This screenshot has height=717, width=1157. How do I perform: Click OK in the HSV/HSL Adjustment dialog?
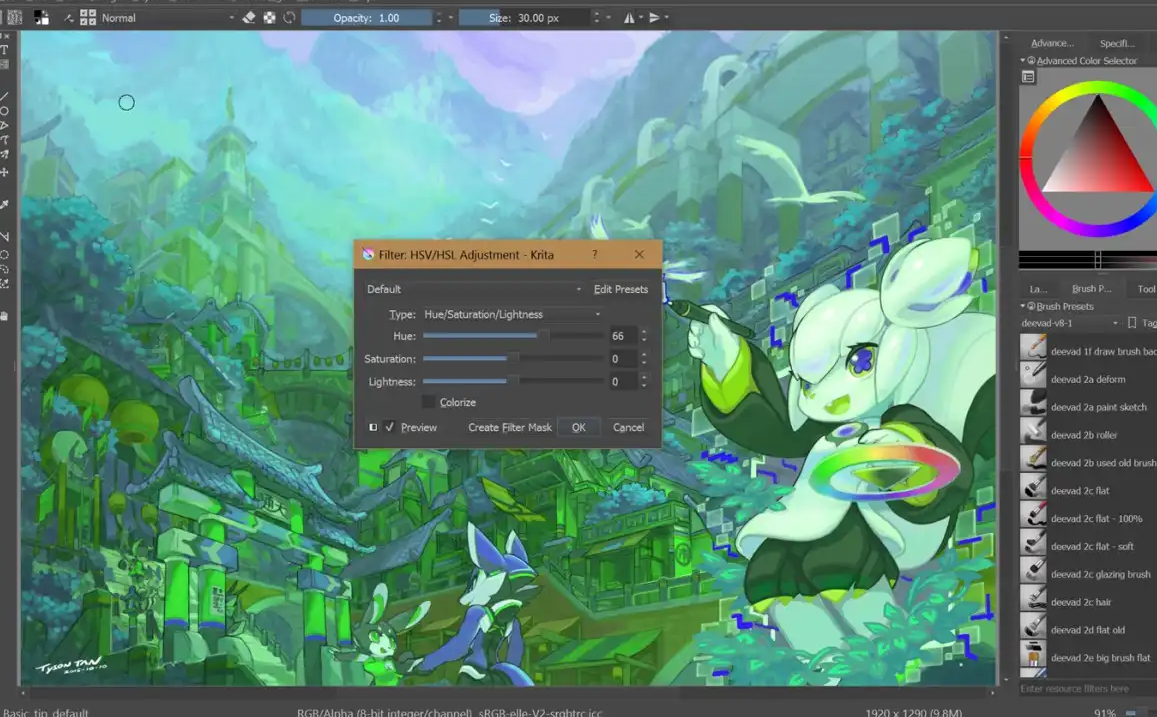[x=578, y=427]
